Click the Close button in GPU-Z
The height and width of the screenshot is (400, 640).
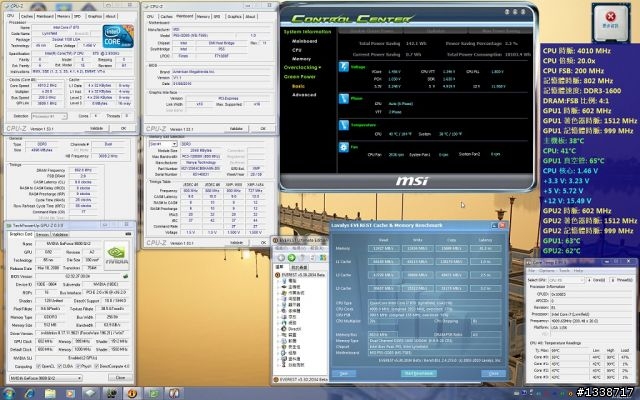click(x=120, y=378)
